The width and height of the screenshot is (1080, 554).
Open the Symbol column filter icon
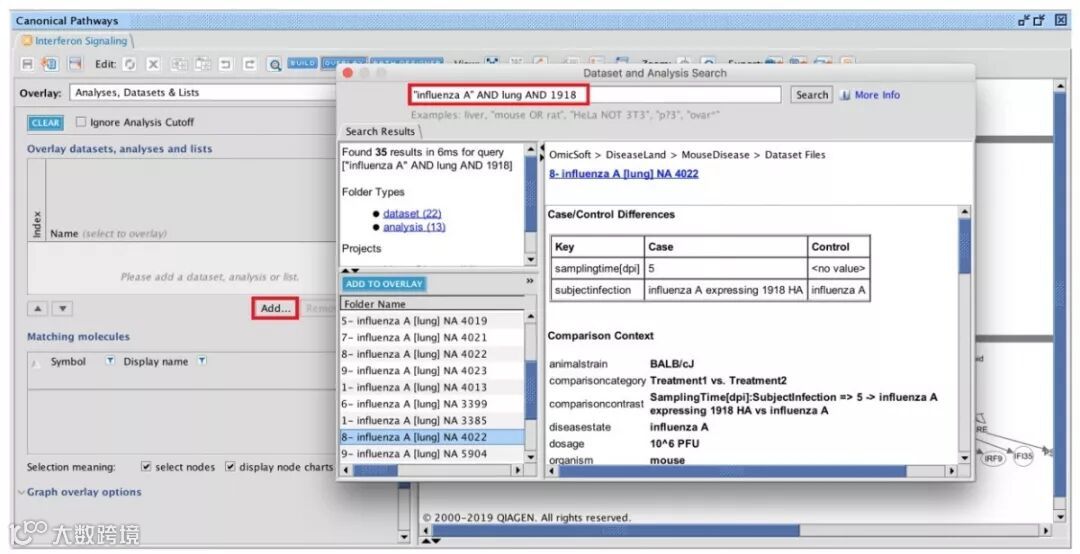tap(110, 360)
